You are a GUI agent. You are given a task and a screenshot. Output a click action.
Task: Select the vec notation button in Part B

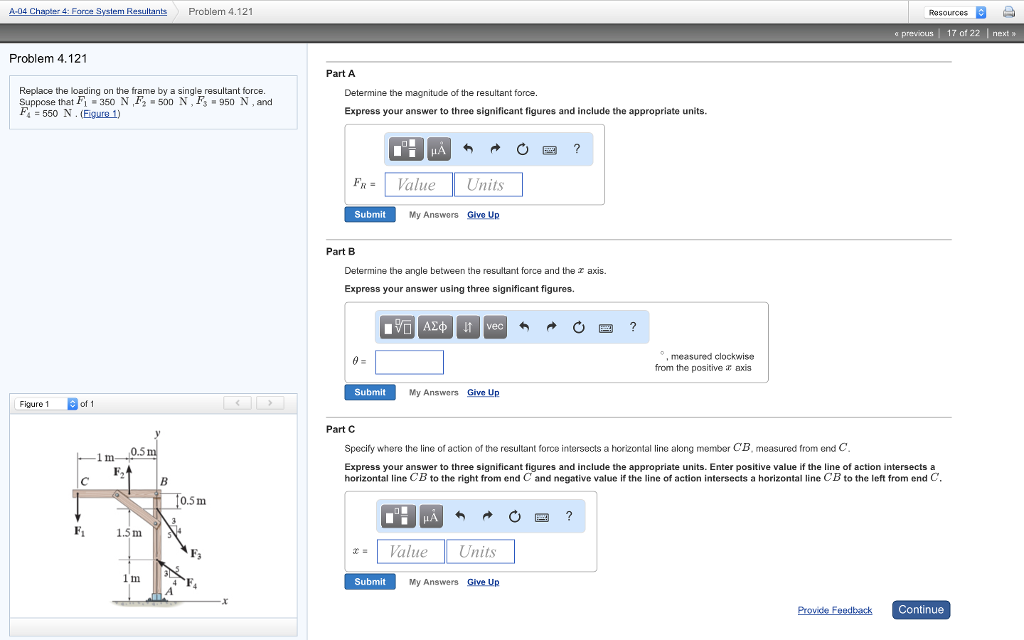(x=494, y=325)
